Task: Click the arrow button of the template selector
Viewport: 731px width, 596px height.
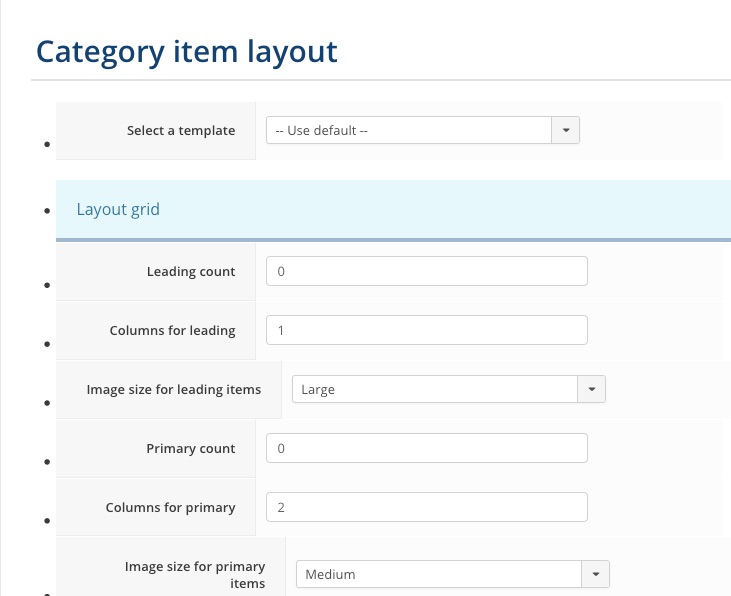Action: (566, 130)
